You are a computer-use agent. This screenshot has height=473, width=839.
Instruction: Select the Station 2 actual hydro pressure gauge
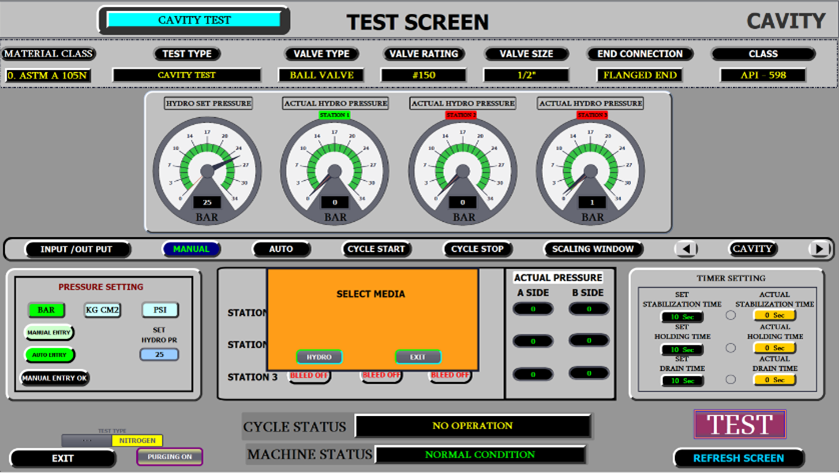click(x=462, y=171)
